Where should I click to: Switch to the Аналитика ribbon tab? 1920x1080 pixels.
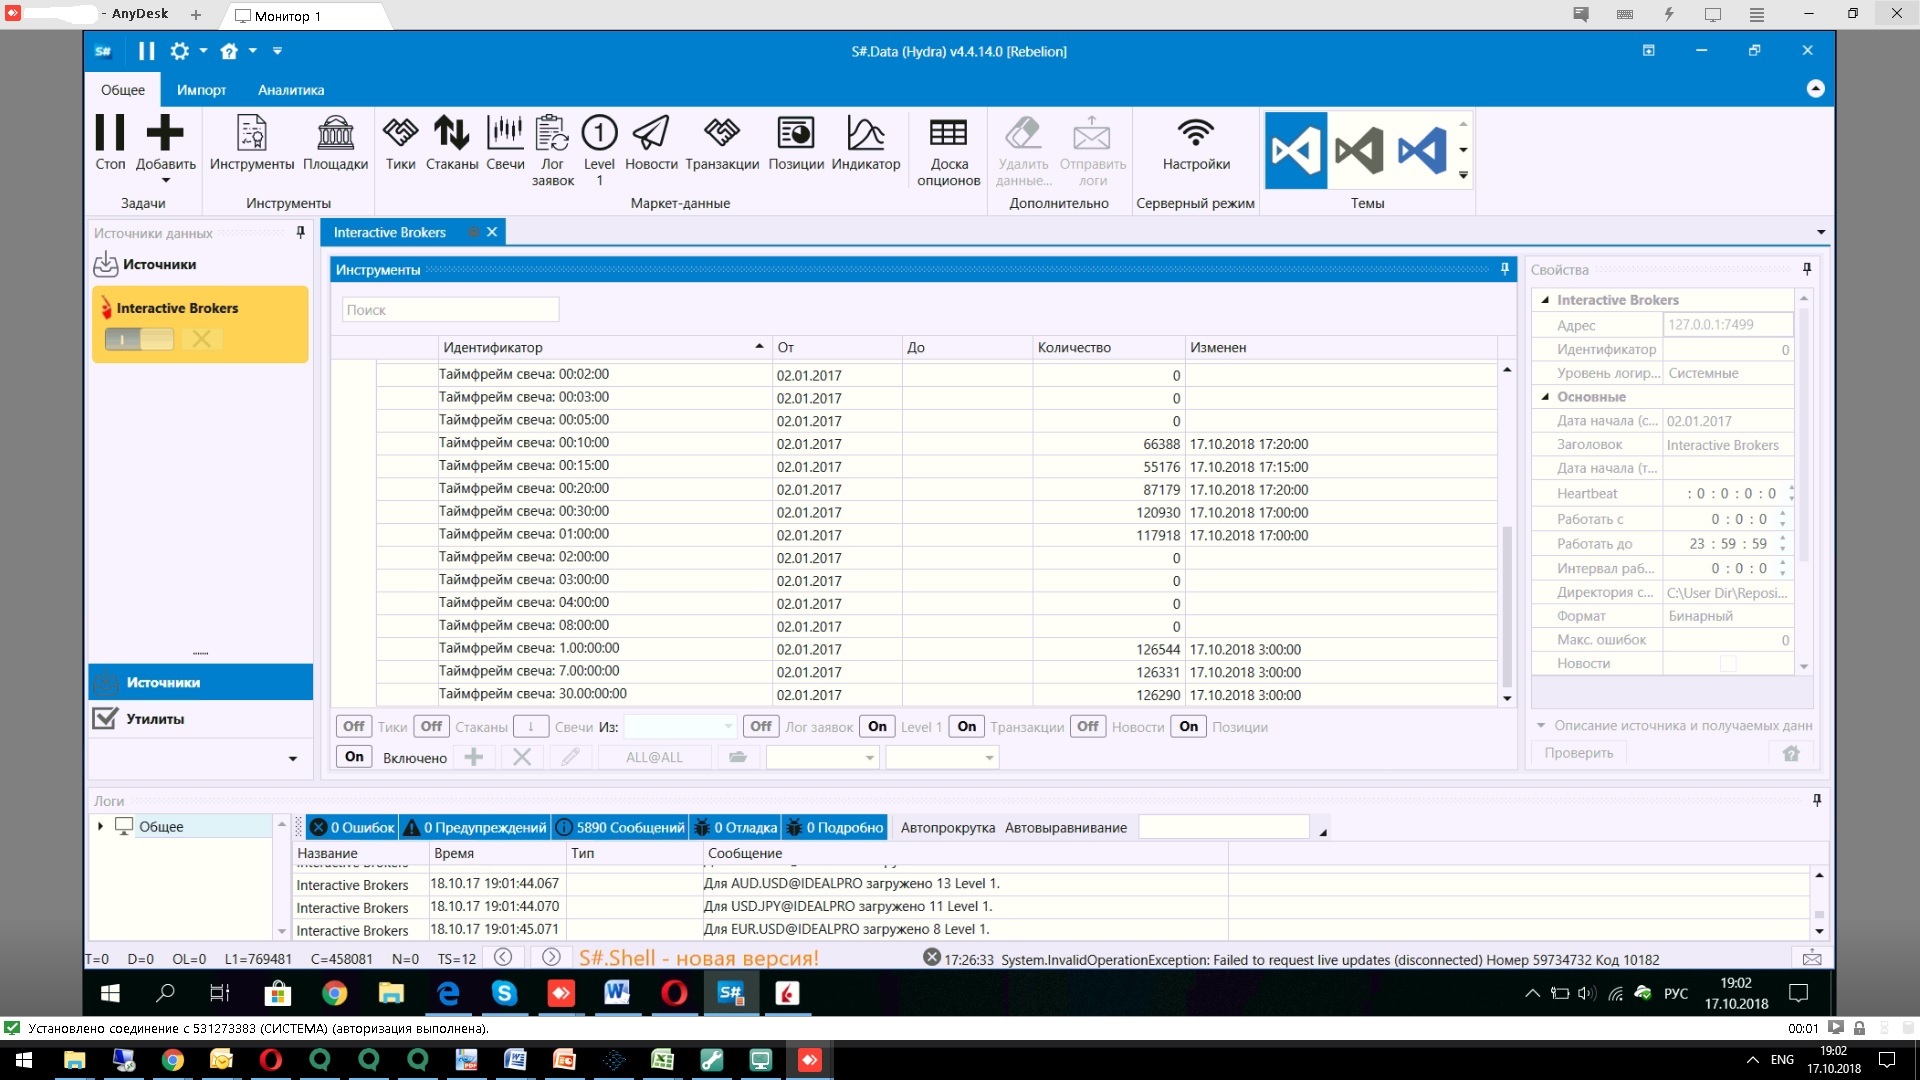coord(291,90)
